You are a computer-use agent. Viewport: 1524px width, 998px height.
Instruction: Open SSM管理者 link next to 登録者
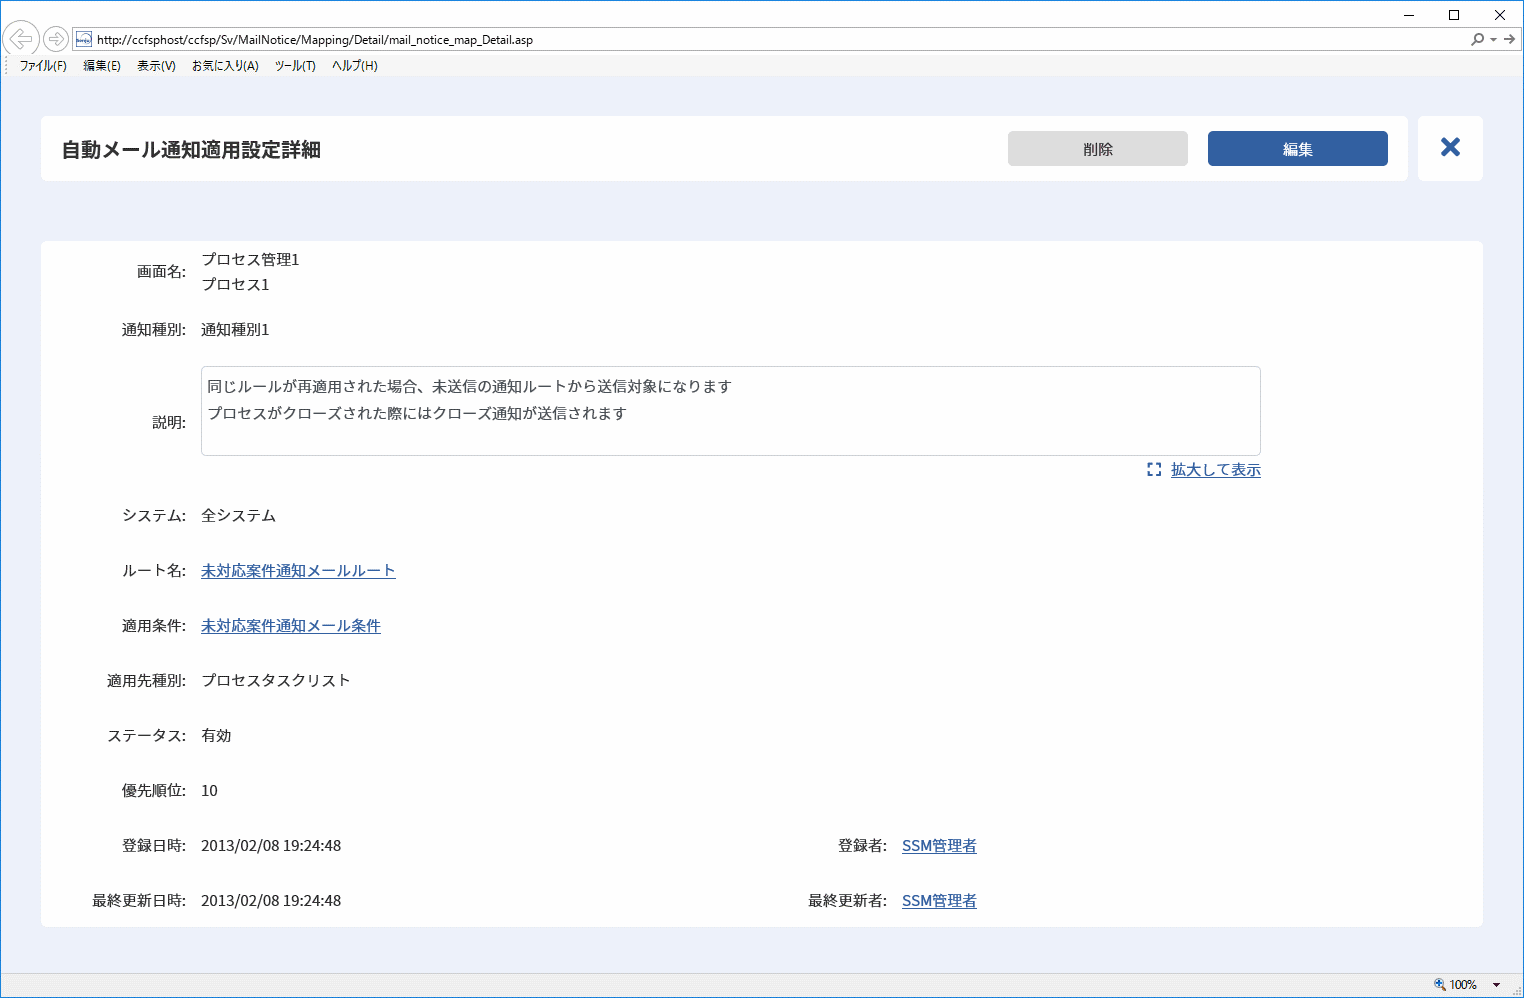tap(939, 846)
